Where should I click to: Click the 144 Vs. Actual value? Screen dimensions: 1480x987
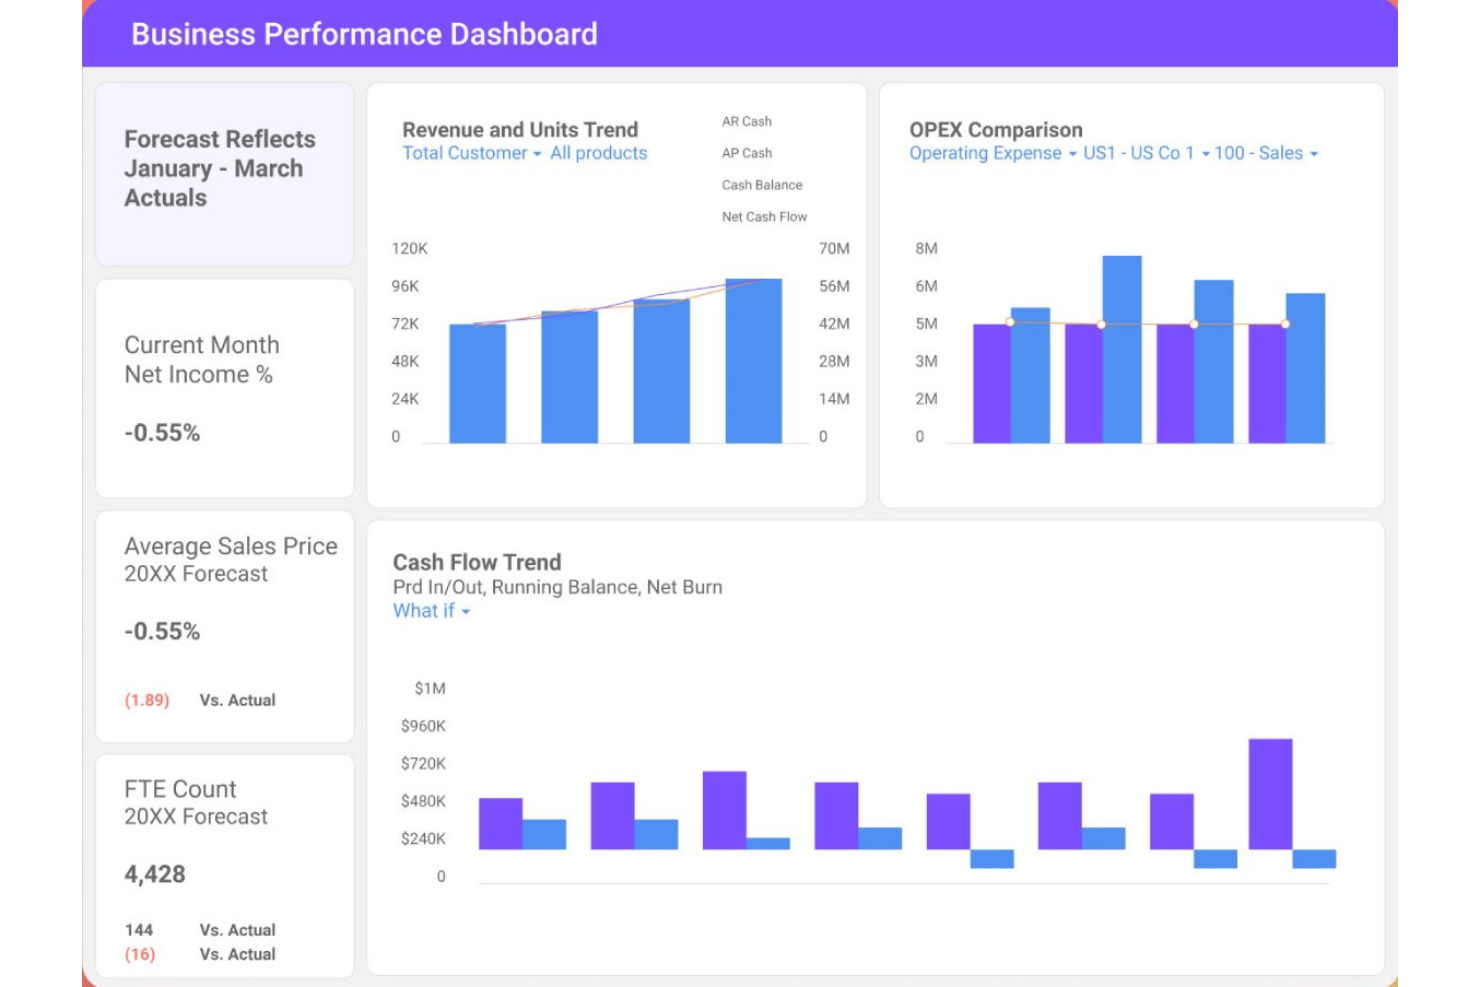click(x=139, y=930)
